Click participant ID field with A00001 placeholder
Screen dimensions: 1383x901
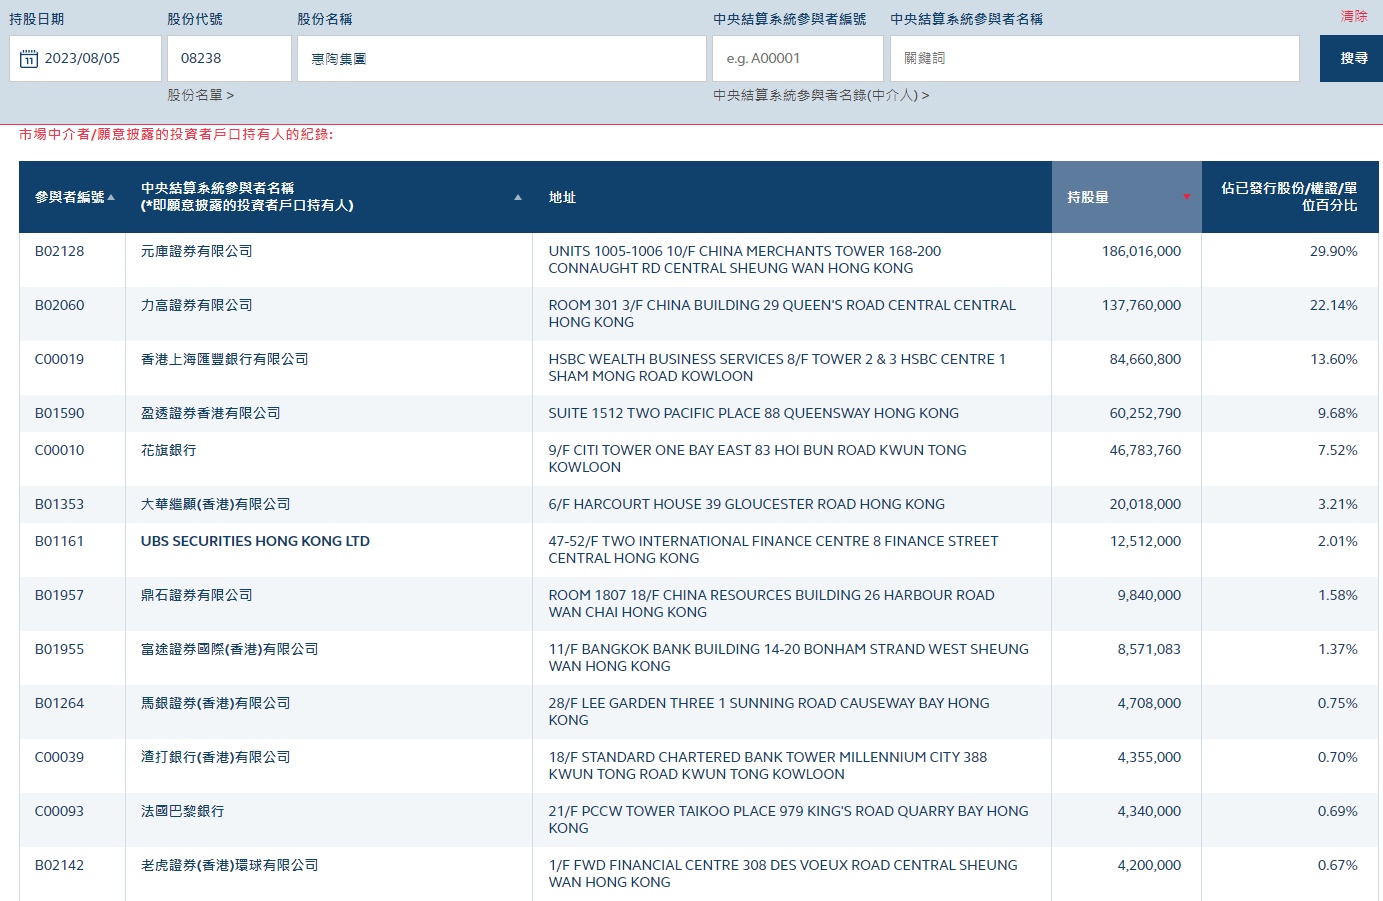pos(797,59)
